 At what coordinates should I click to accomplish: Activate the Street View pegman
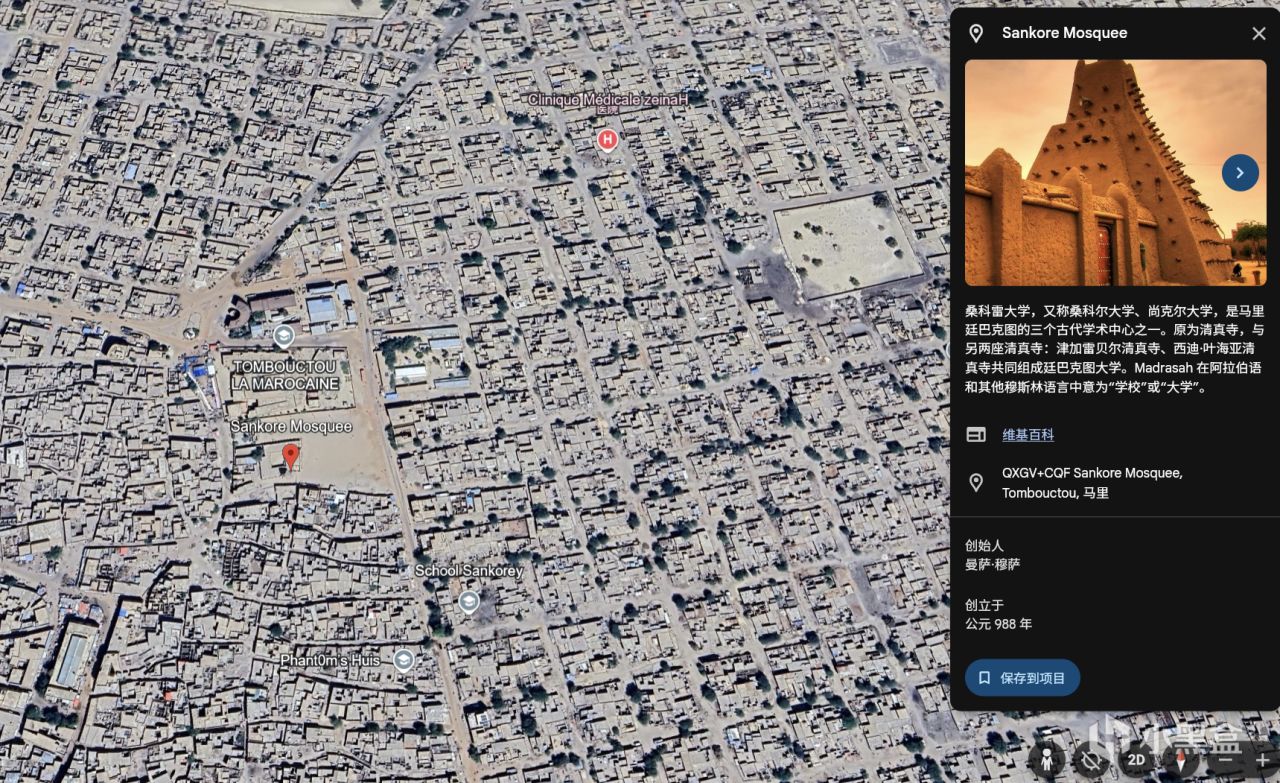1046,760
